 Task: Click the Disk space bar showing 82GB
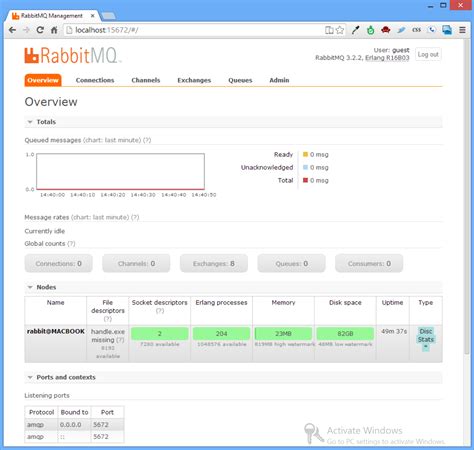[345, 333]
